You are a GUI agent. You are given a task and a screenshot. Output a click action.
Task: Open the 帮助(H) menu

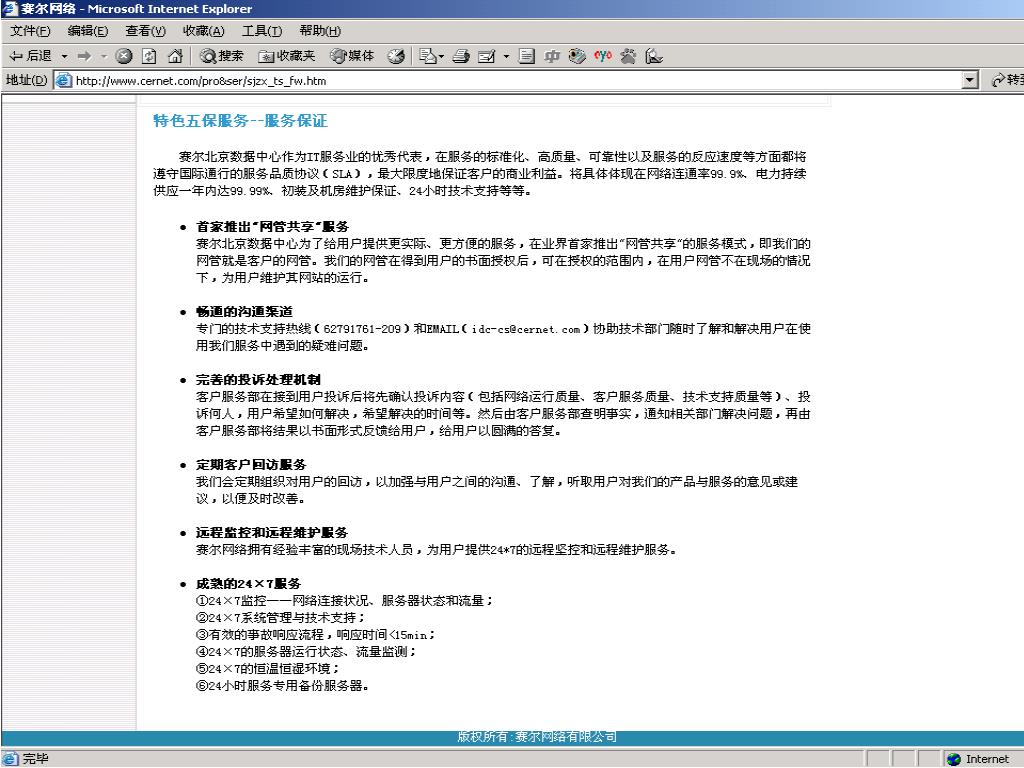coord(319,31)
